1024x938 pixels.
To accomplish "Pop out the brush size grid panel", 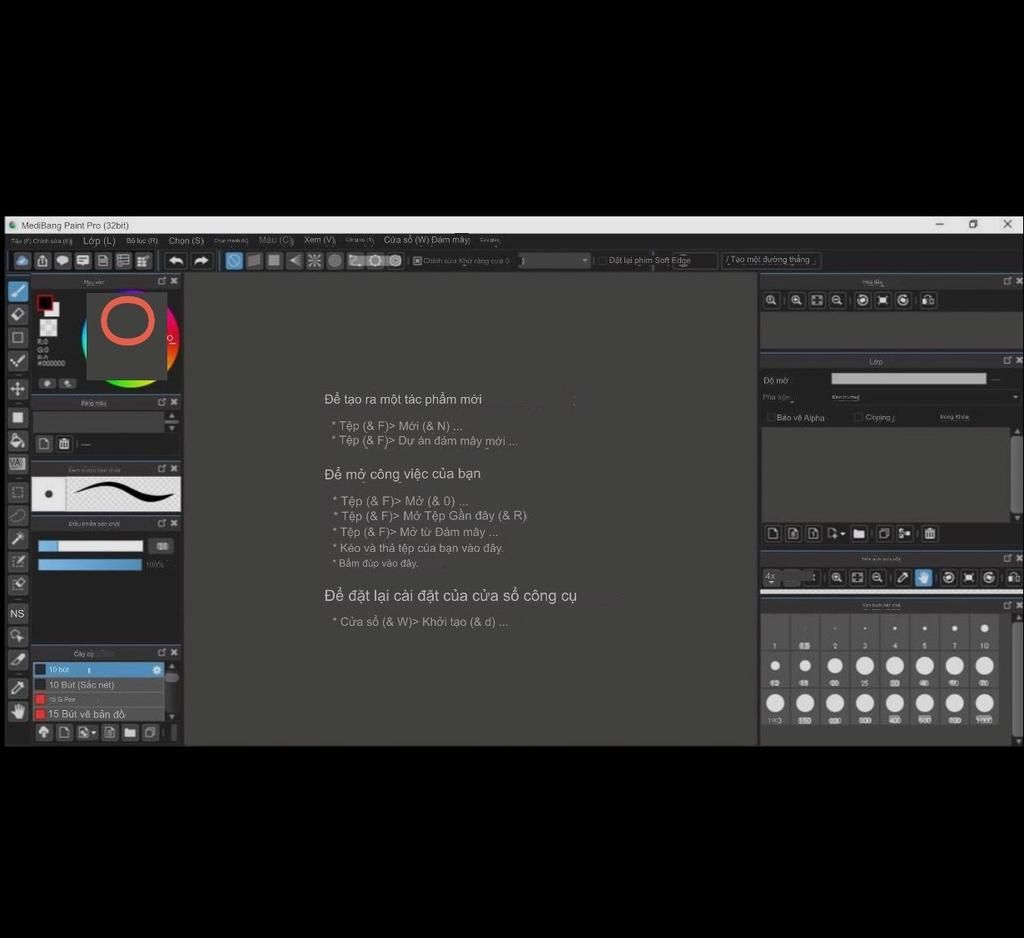I will pyautogui.click(x=1007, y=606).
